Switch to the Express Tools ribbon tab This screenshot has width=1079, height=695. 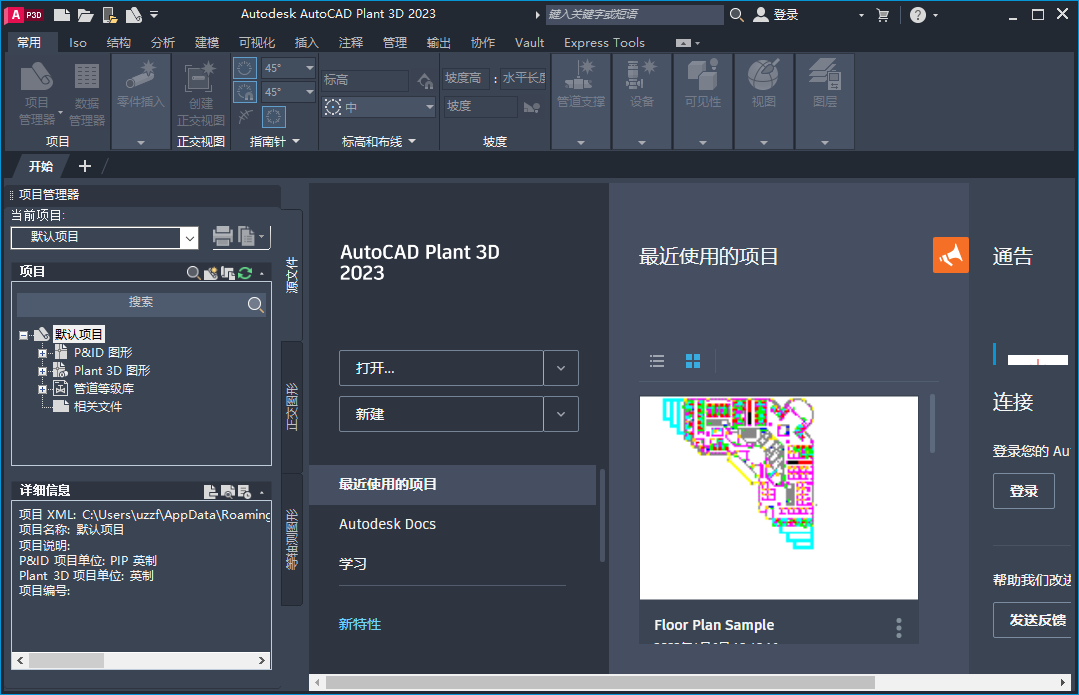604,43
